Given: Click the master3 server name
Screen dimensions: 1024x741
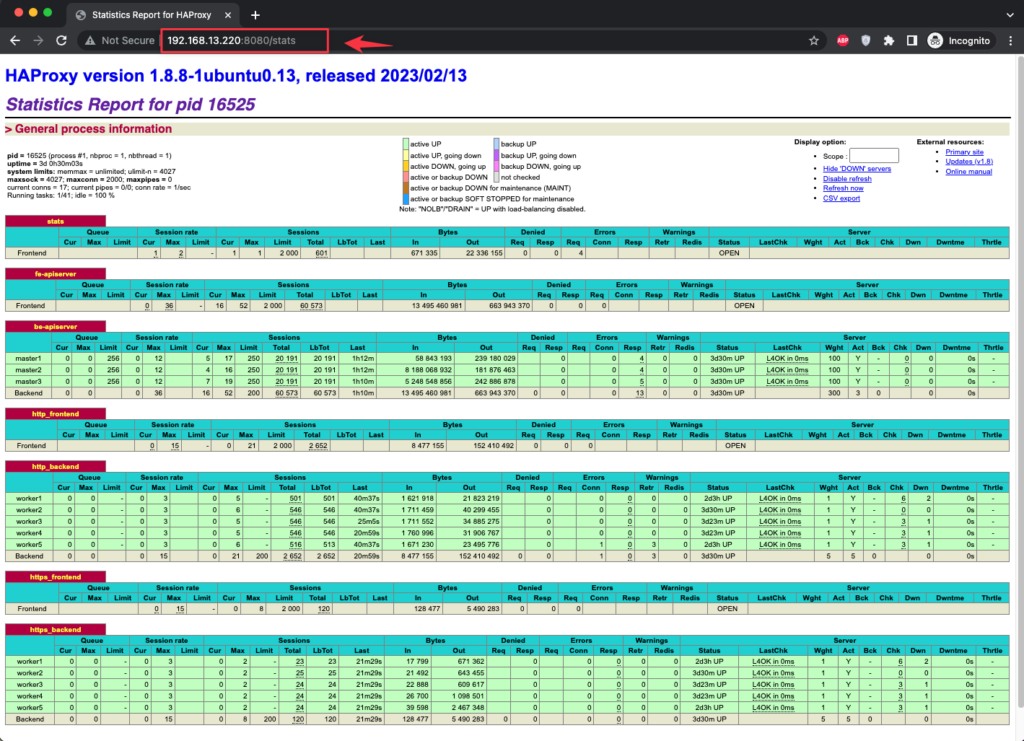Looking at the screenshot, I should pos(29,381).
